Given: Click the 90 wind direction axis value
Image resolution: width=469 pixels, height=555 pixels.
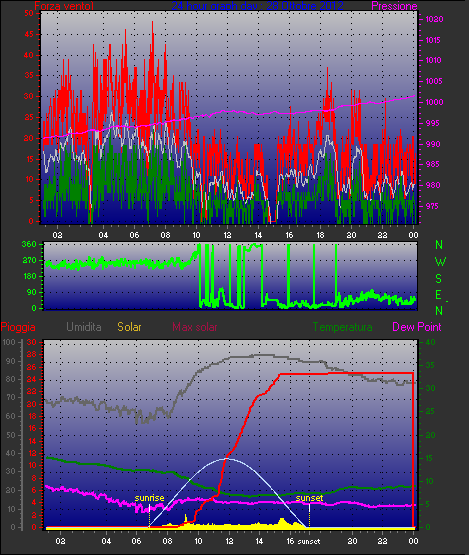Looking at the screenshot, I should point(32,292).
